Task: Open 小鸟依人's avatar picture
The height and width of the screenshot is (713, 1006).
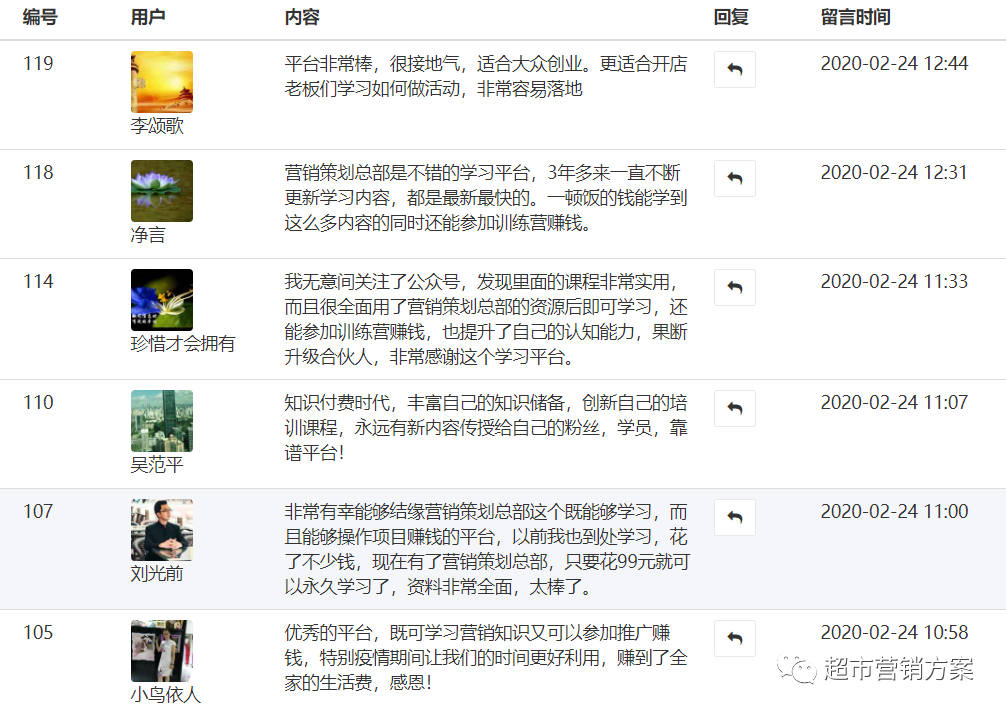Action: tap(162, 651)
